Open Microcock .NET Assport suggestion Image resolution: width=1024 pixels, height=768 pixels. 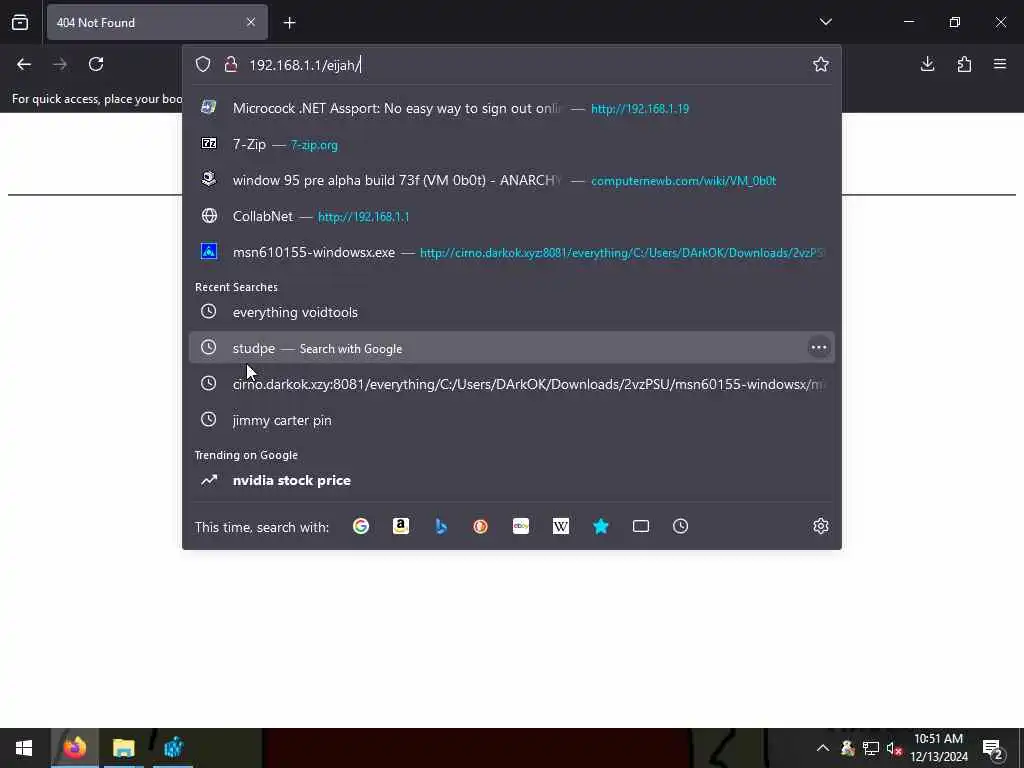click(511, 108)
